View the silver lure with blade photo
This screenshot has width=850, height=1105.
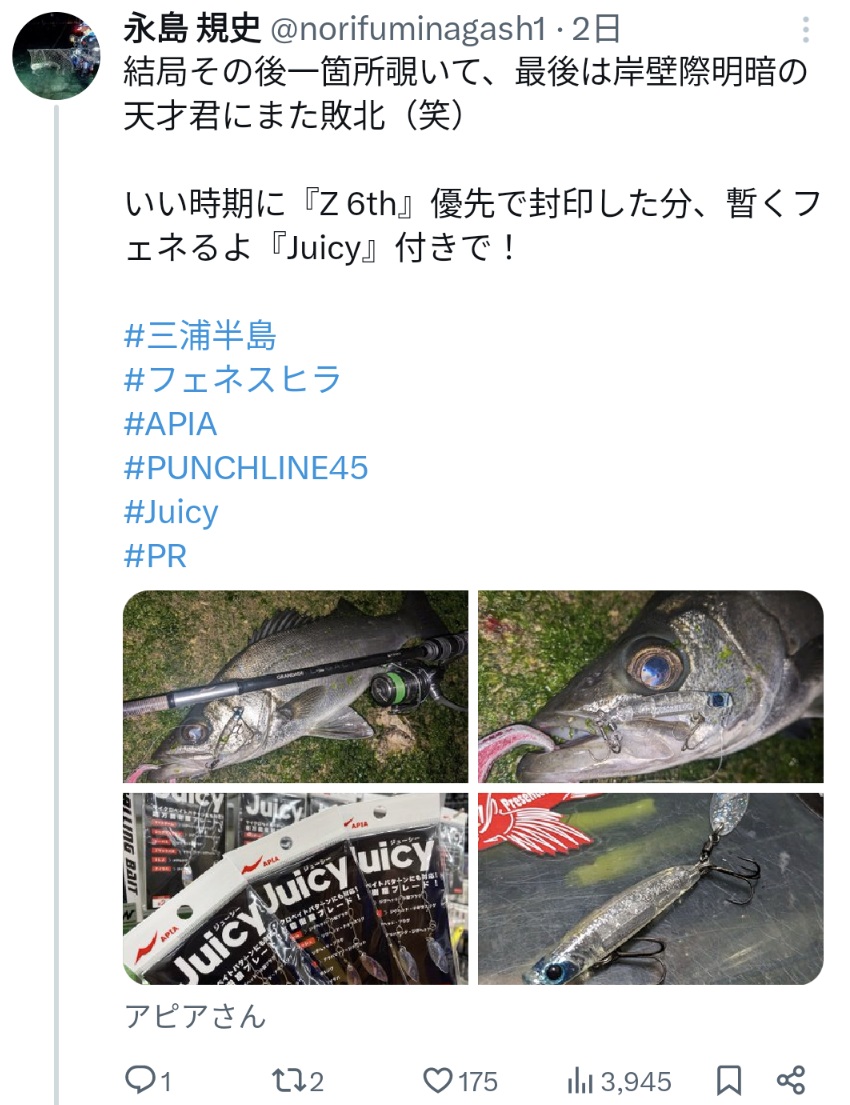651,889
